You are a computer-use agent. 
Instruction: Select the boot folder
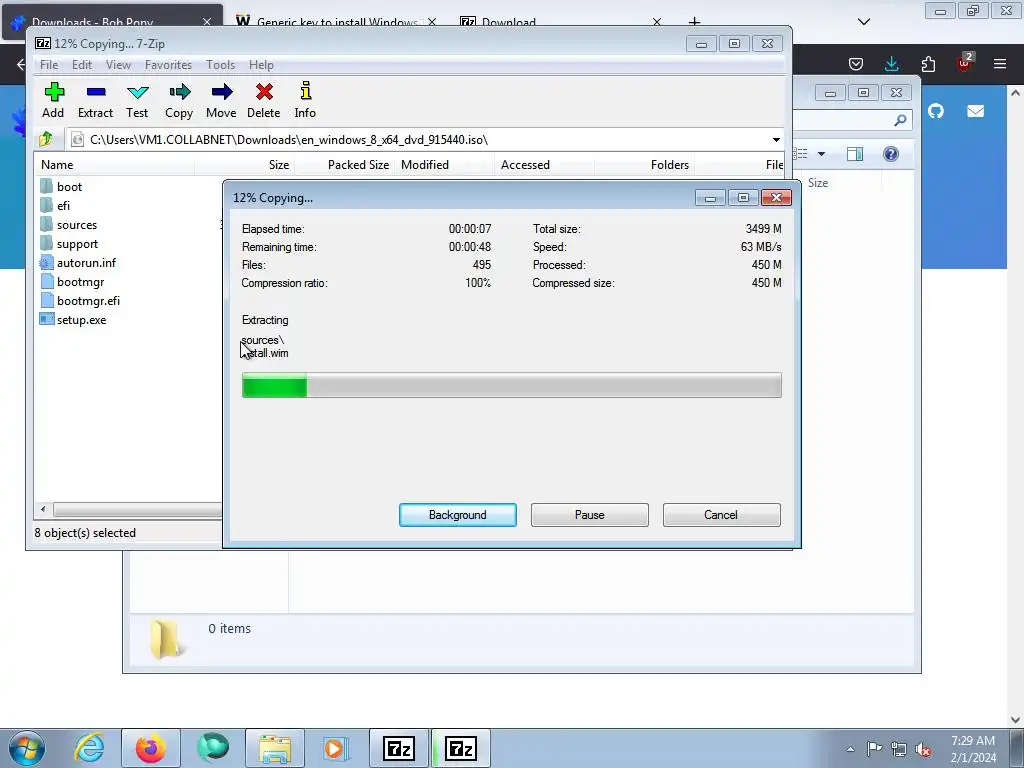tap(61, 187)
